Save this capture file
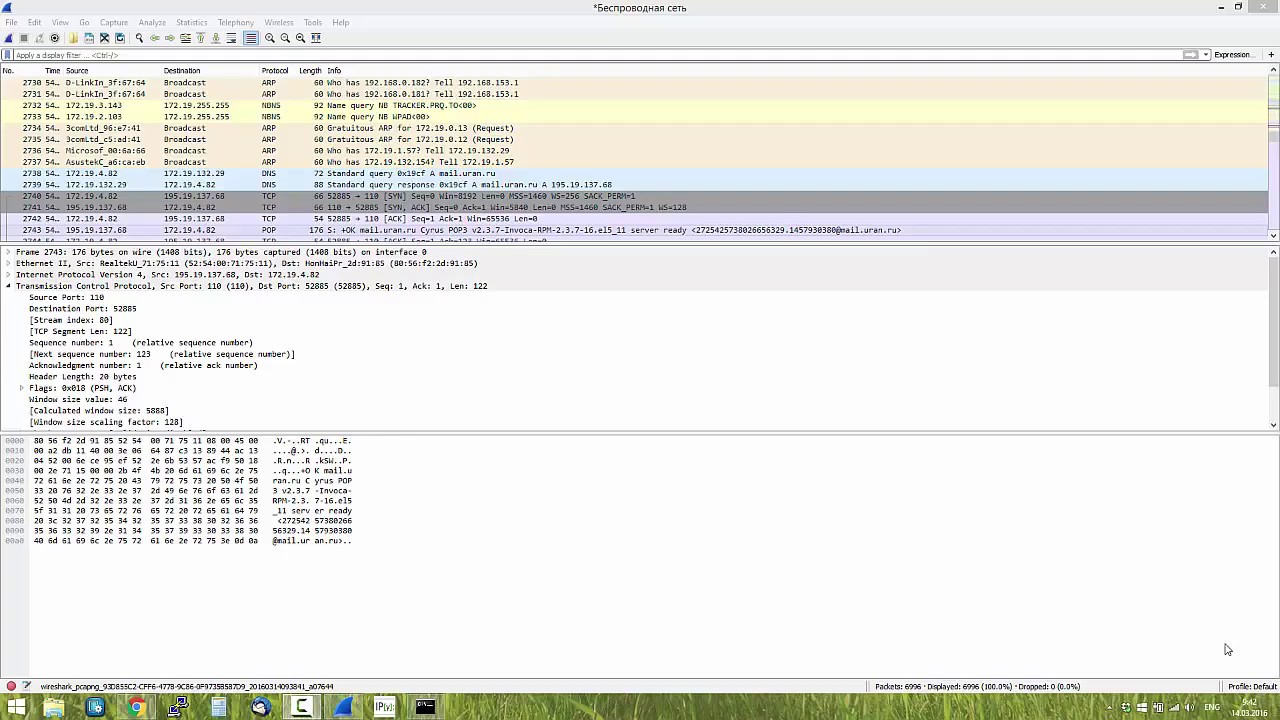This screenshot has height=720, width=1280. click(88, 38)
